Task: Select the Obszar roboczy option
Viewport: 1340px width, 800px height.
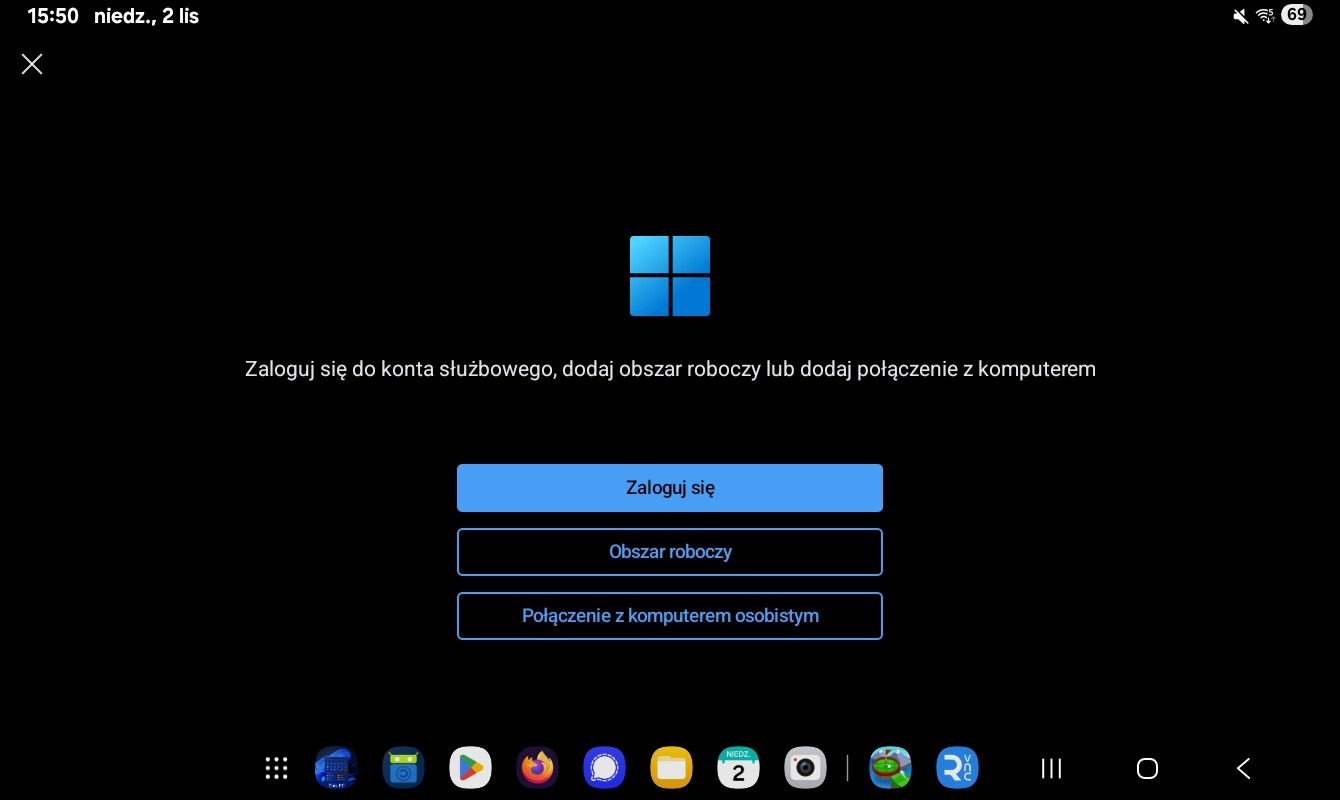Action: (670, 552)
